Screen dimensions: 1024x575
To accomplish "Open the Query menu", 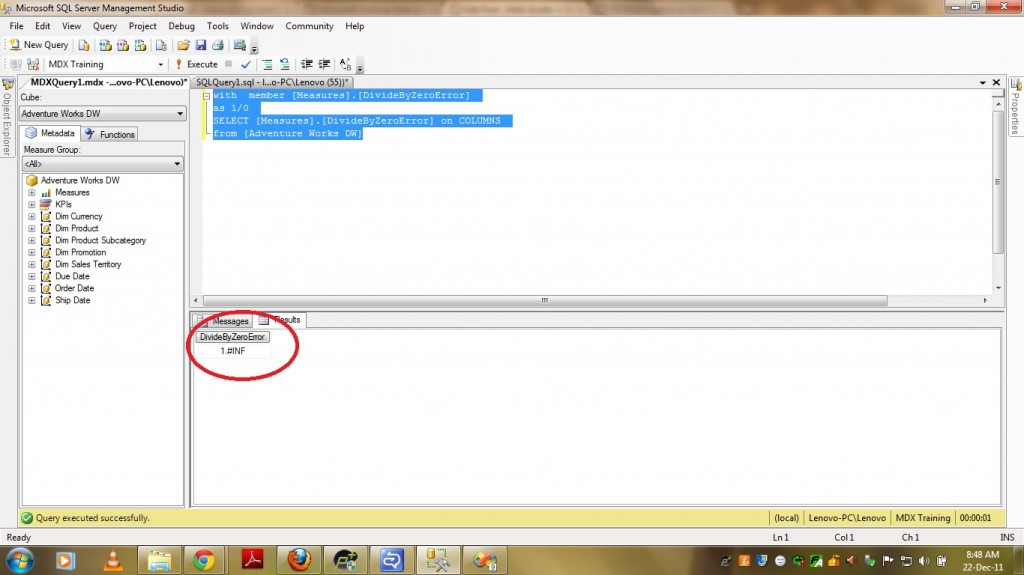I will pyautogui.click(x=104, y=26).
